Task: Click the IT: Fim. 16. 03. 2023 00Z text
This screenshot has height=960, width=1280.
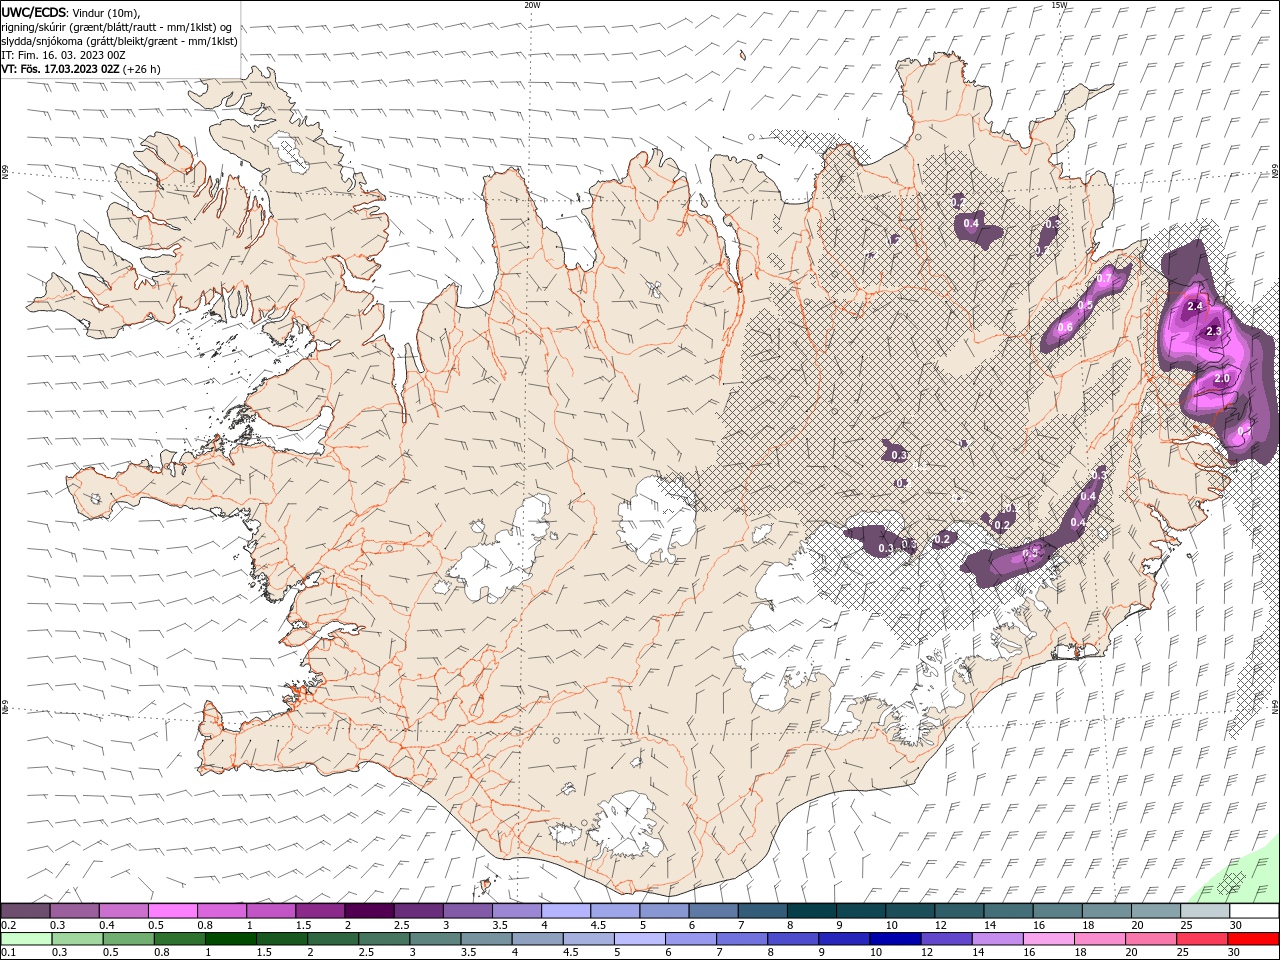Action: point(63,55)
